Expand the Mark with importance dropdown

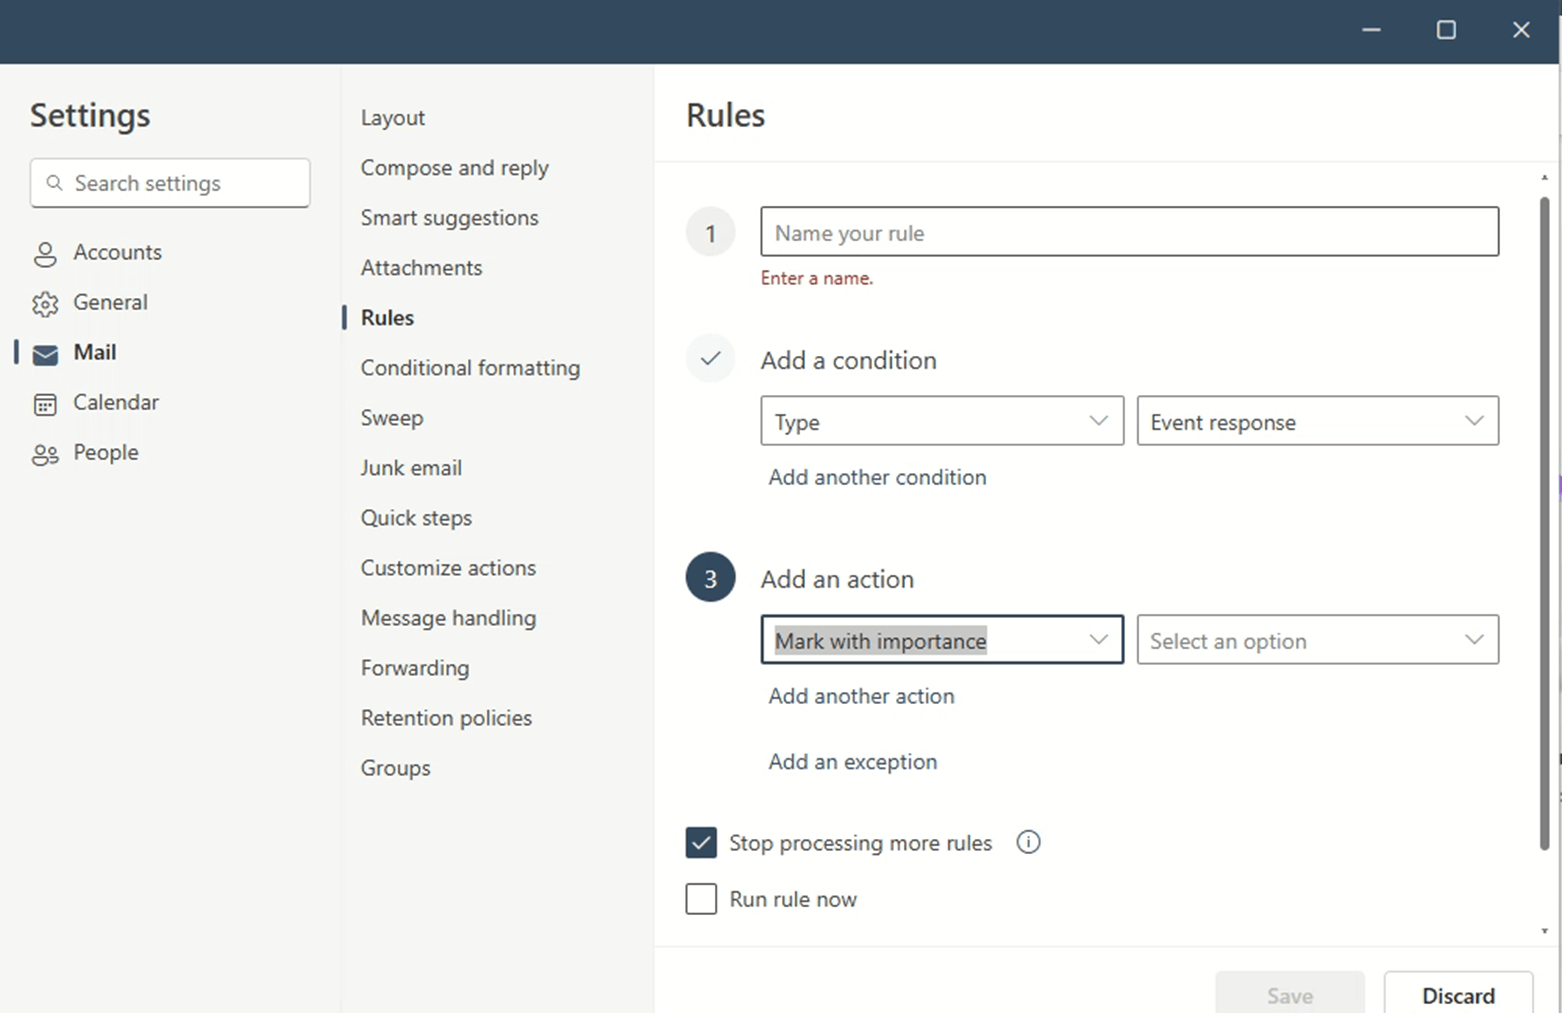tap(941, 640)
